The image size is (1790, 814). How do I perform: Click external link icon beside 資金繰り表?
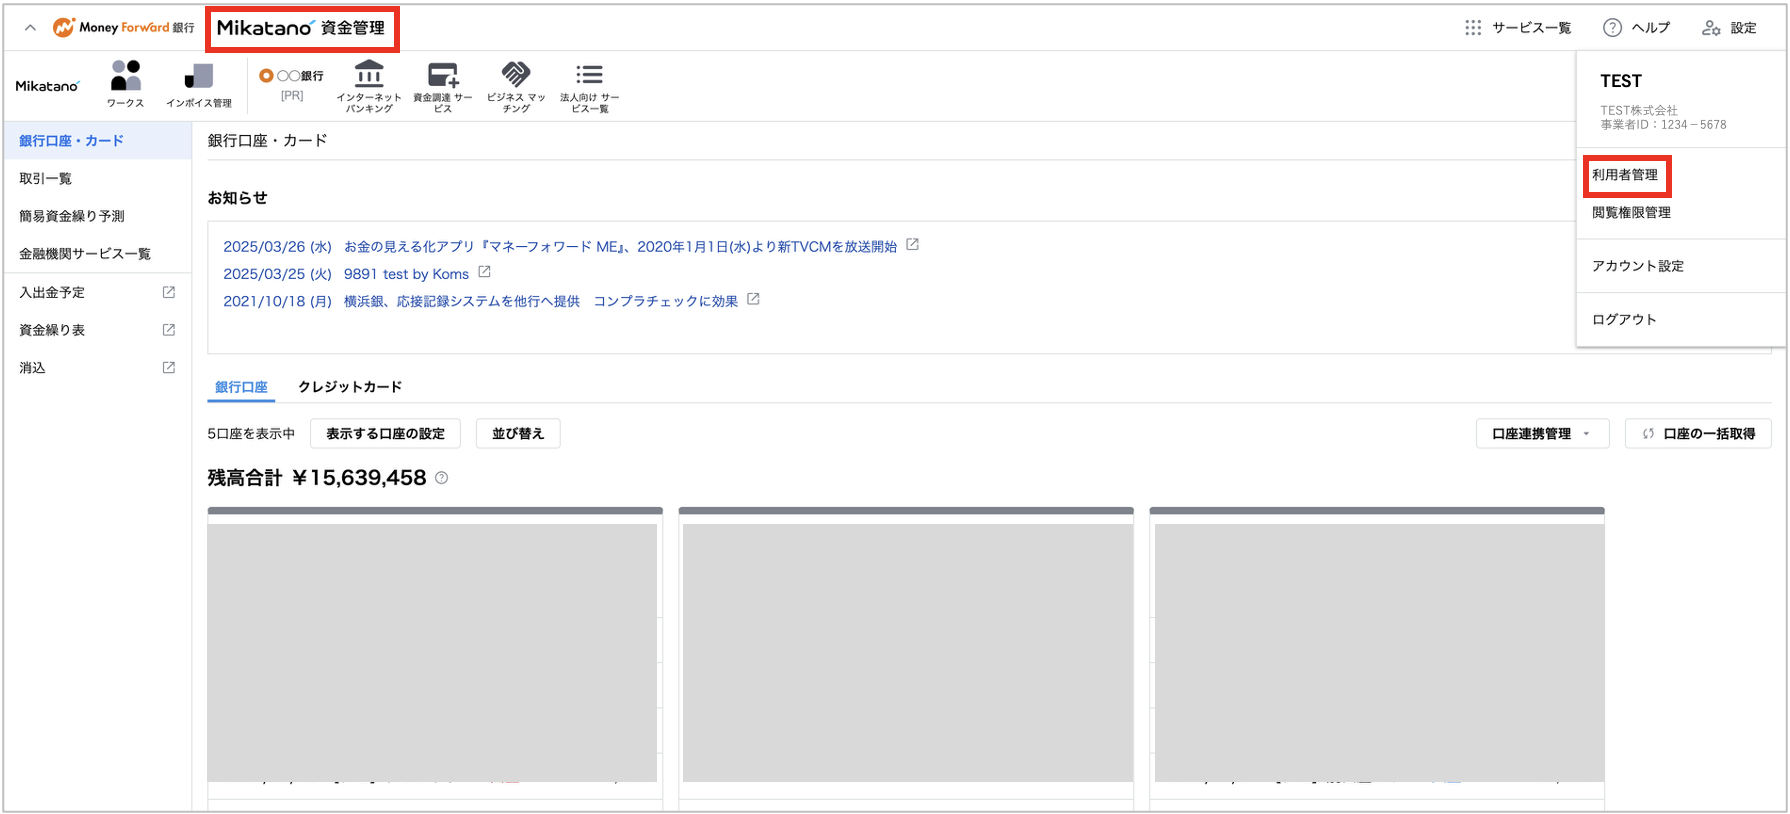pyautogui.click(x=169, y=330)
